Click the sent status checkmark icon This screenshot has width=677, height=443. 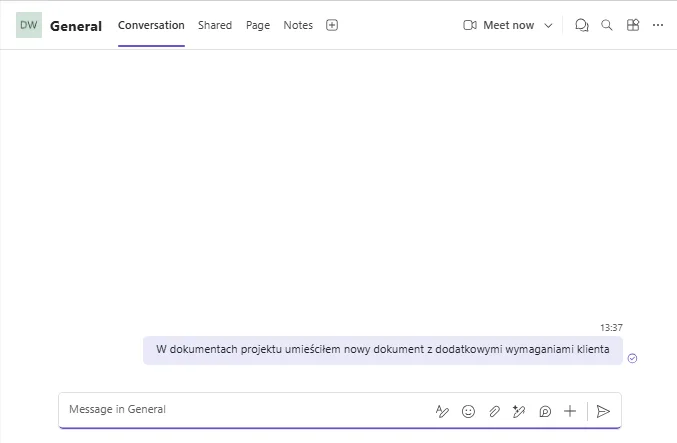point(632,358)
